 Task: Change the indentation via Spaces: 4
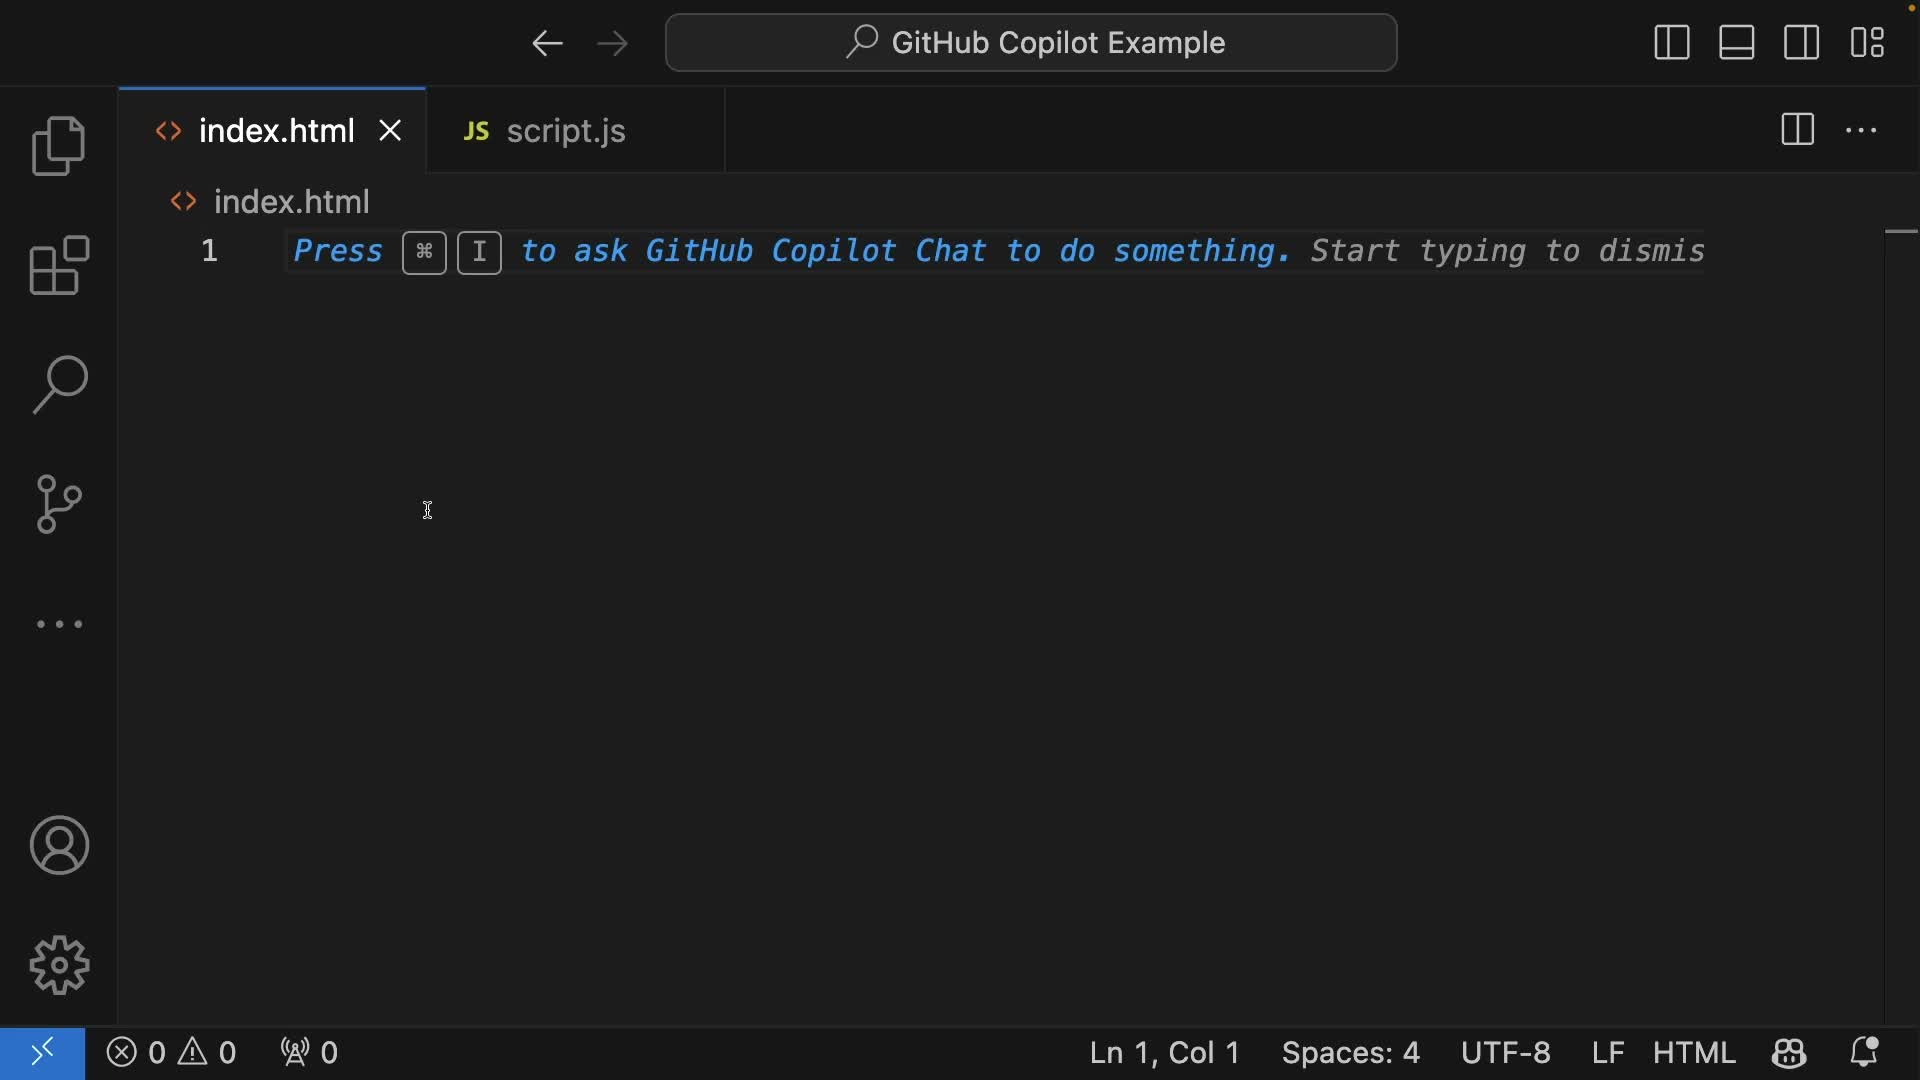click(x=1351, y=1052)
